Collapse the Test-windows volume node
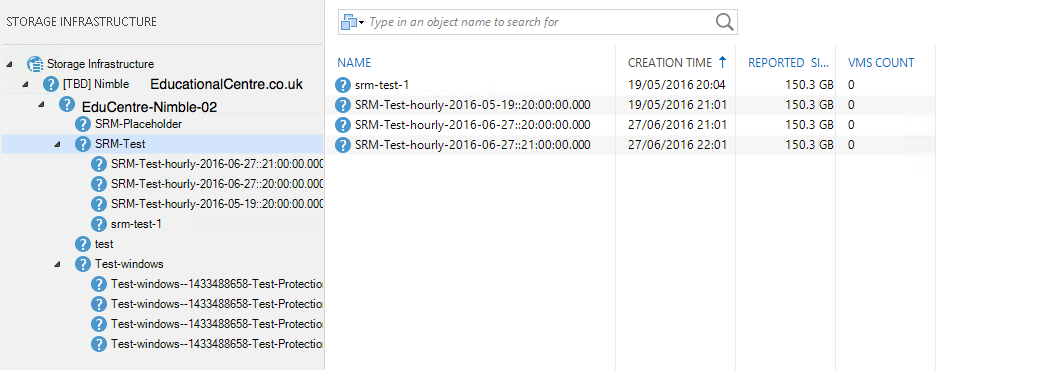 coord(58,264)
